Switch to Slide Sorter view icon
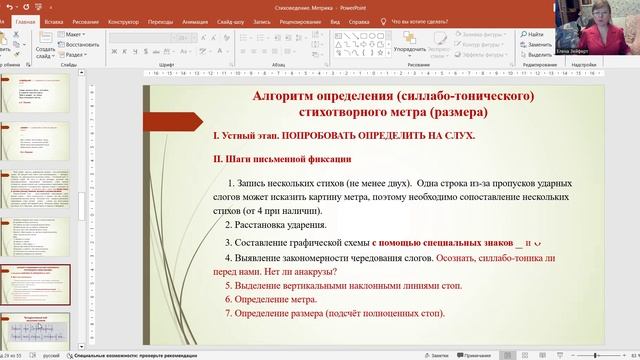The width and height of the screenshot is (640, 360). pyautogui.click(x=525, y=356)
